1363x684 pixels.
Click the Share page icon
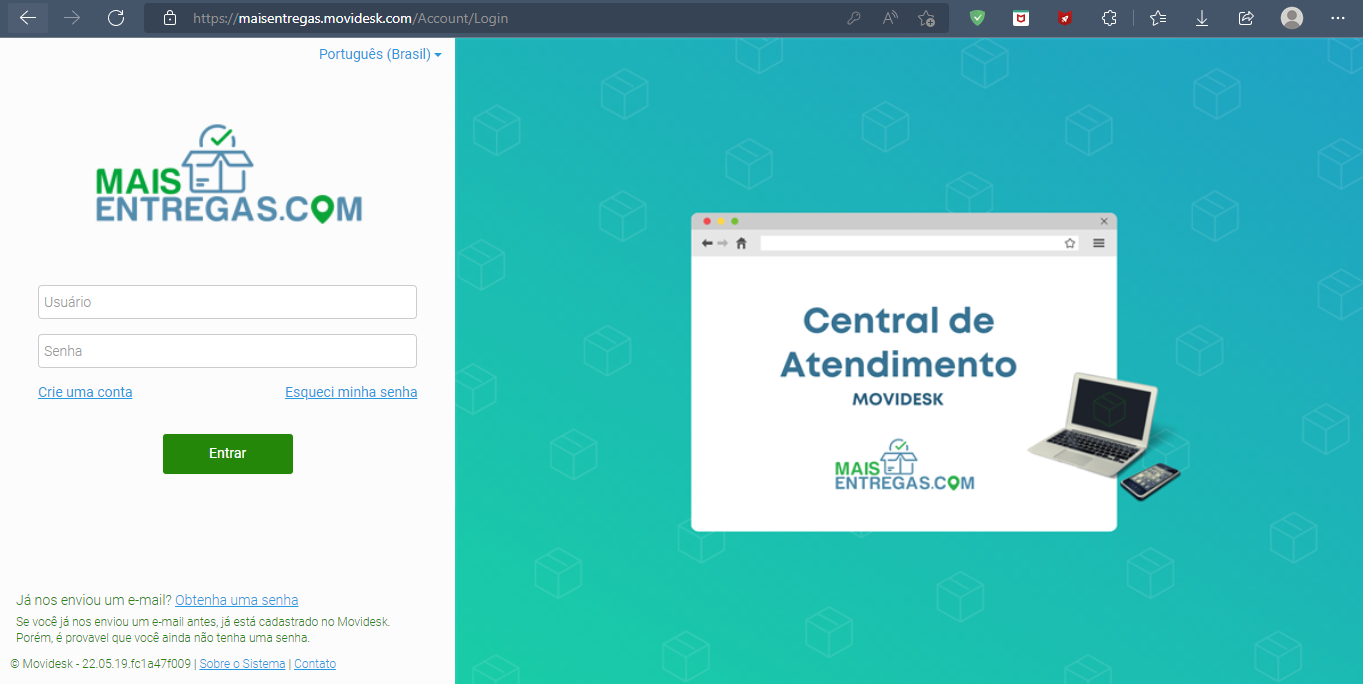(x=1246, y=18)
